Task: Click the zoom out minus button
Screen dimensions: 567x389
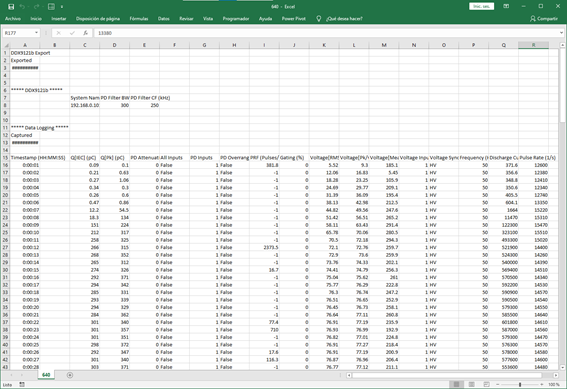Action: 498,384
